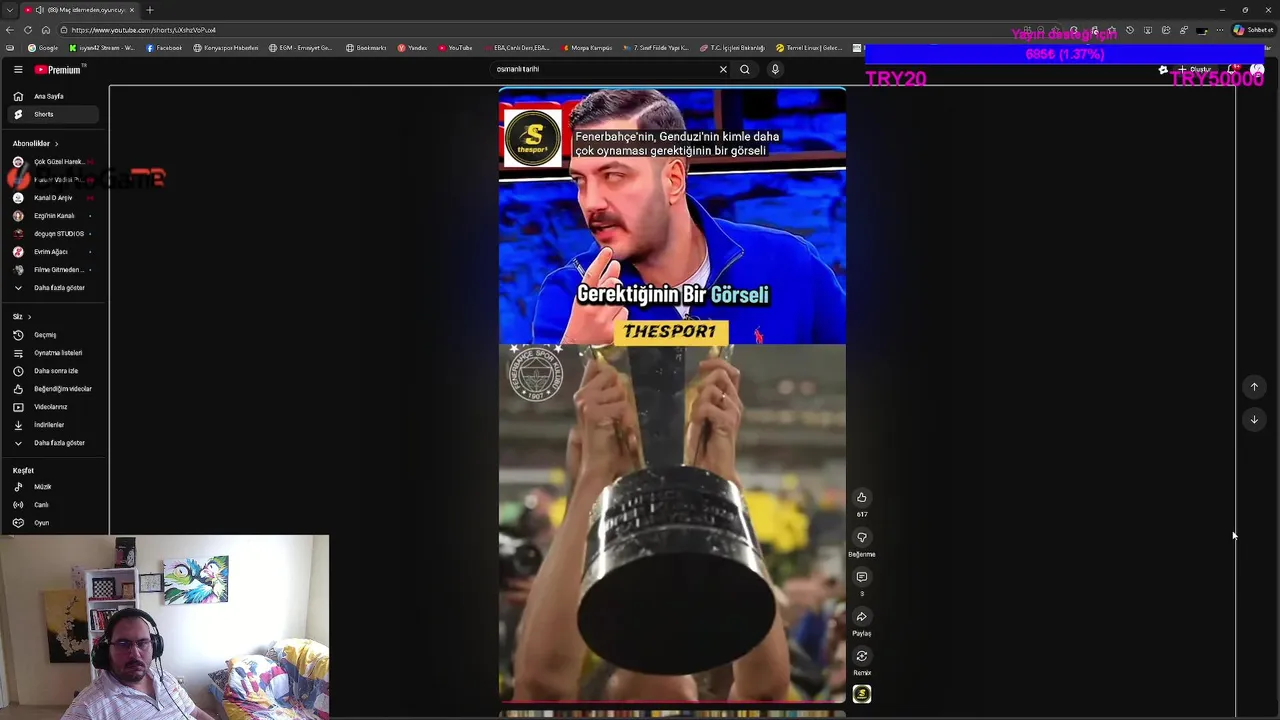Open comments on the Short
The image size is (1280, 720).
pyautogui.click(x=862, y=577)
